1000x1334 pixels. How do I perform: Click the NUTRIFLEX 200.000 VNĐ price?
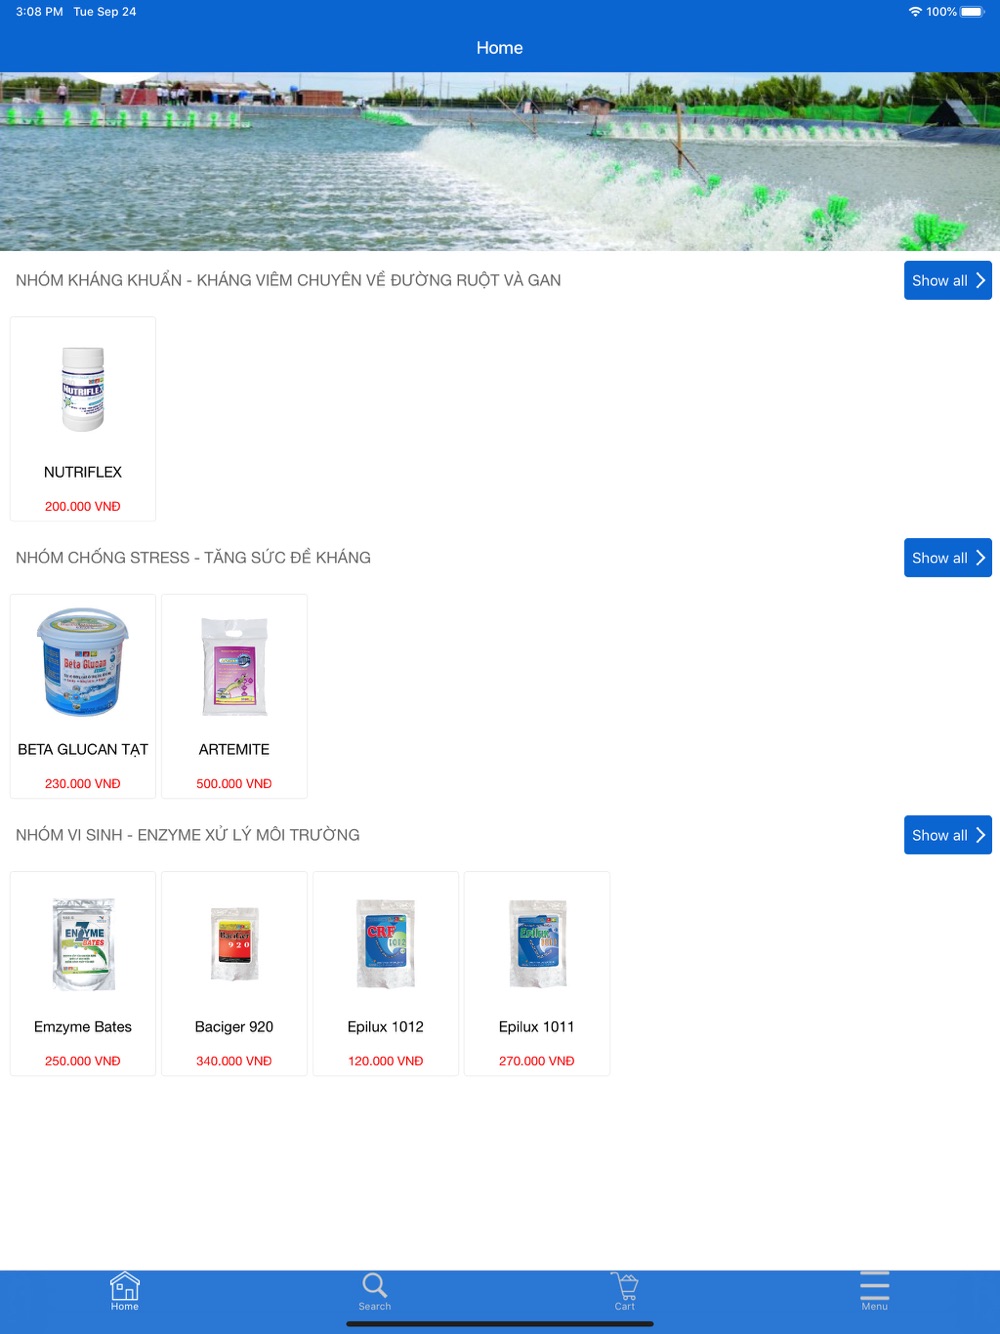click(83, 507)
